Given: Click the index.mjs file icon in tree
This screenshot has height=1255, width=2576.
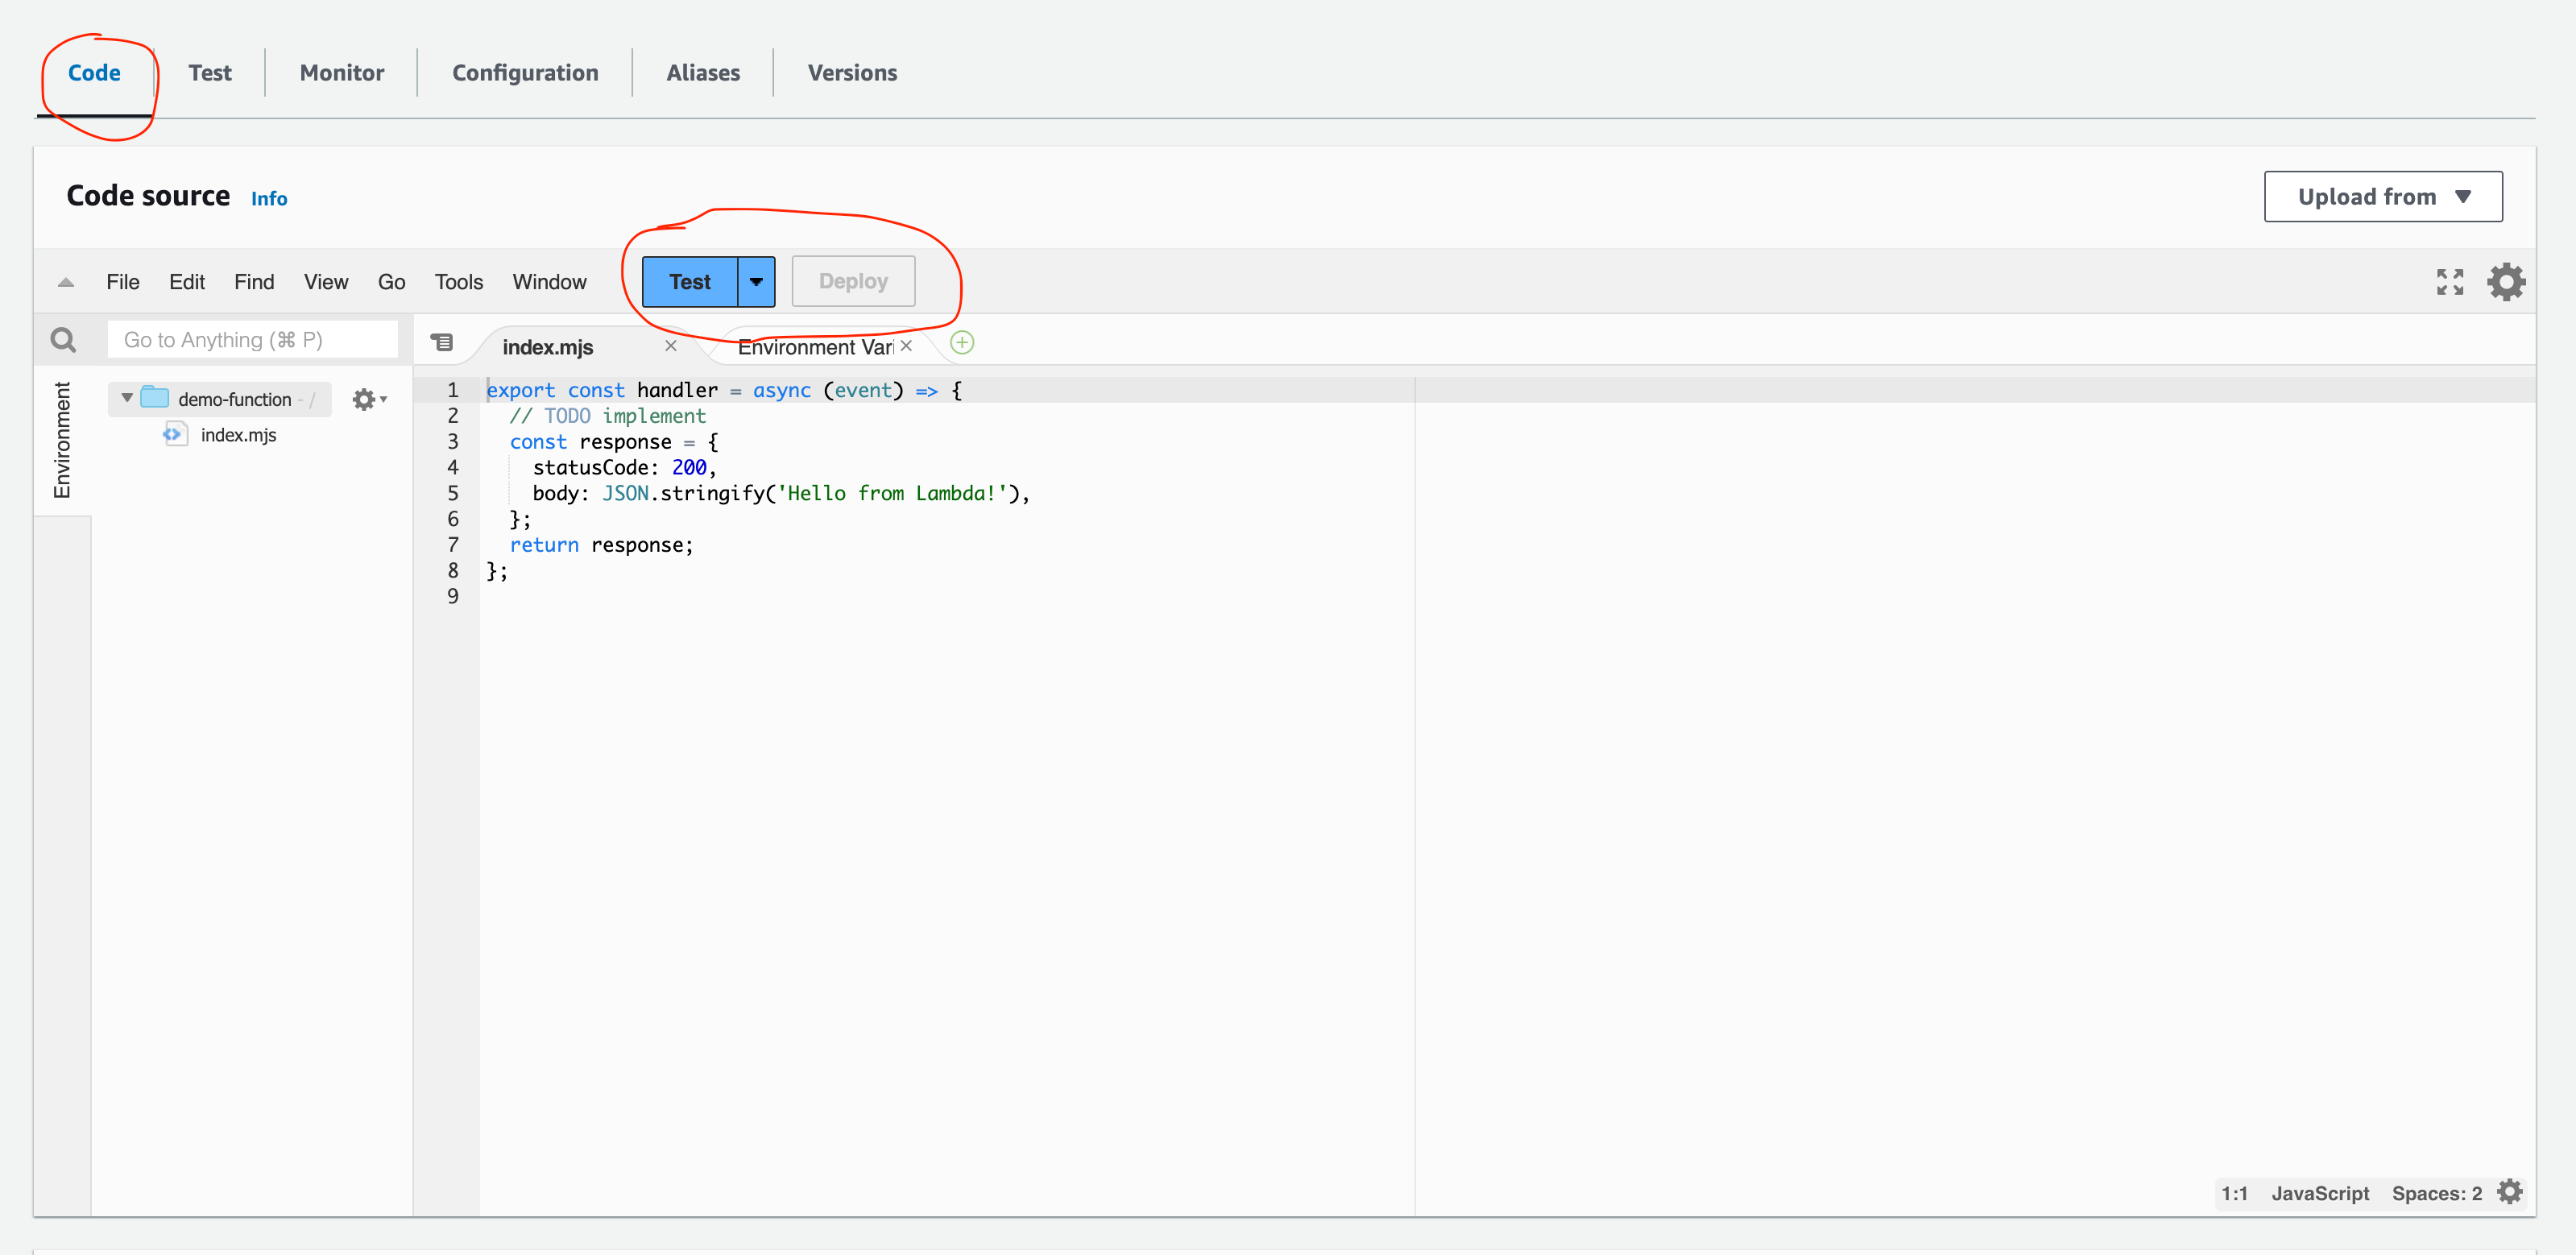Looking at the screenshot, I should coord(175,434).
